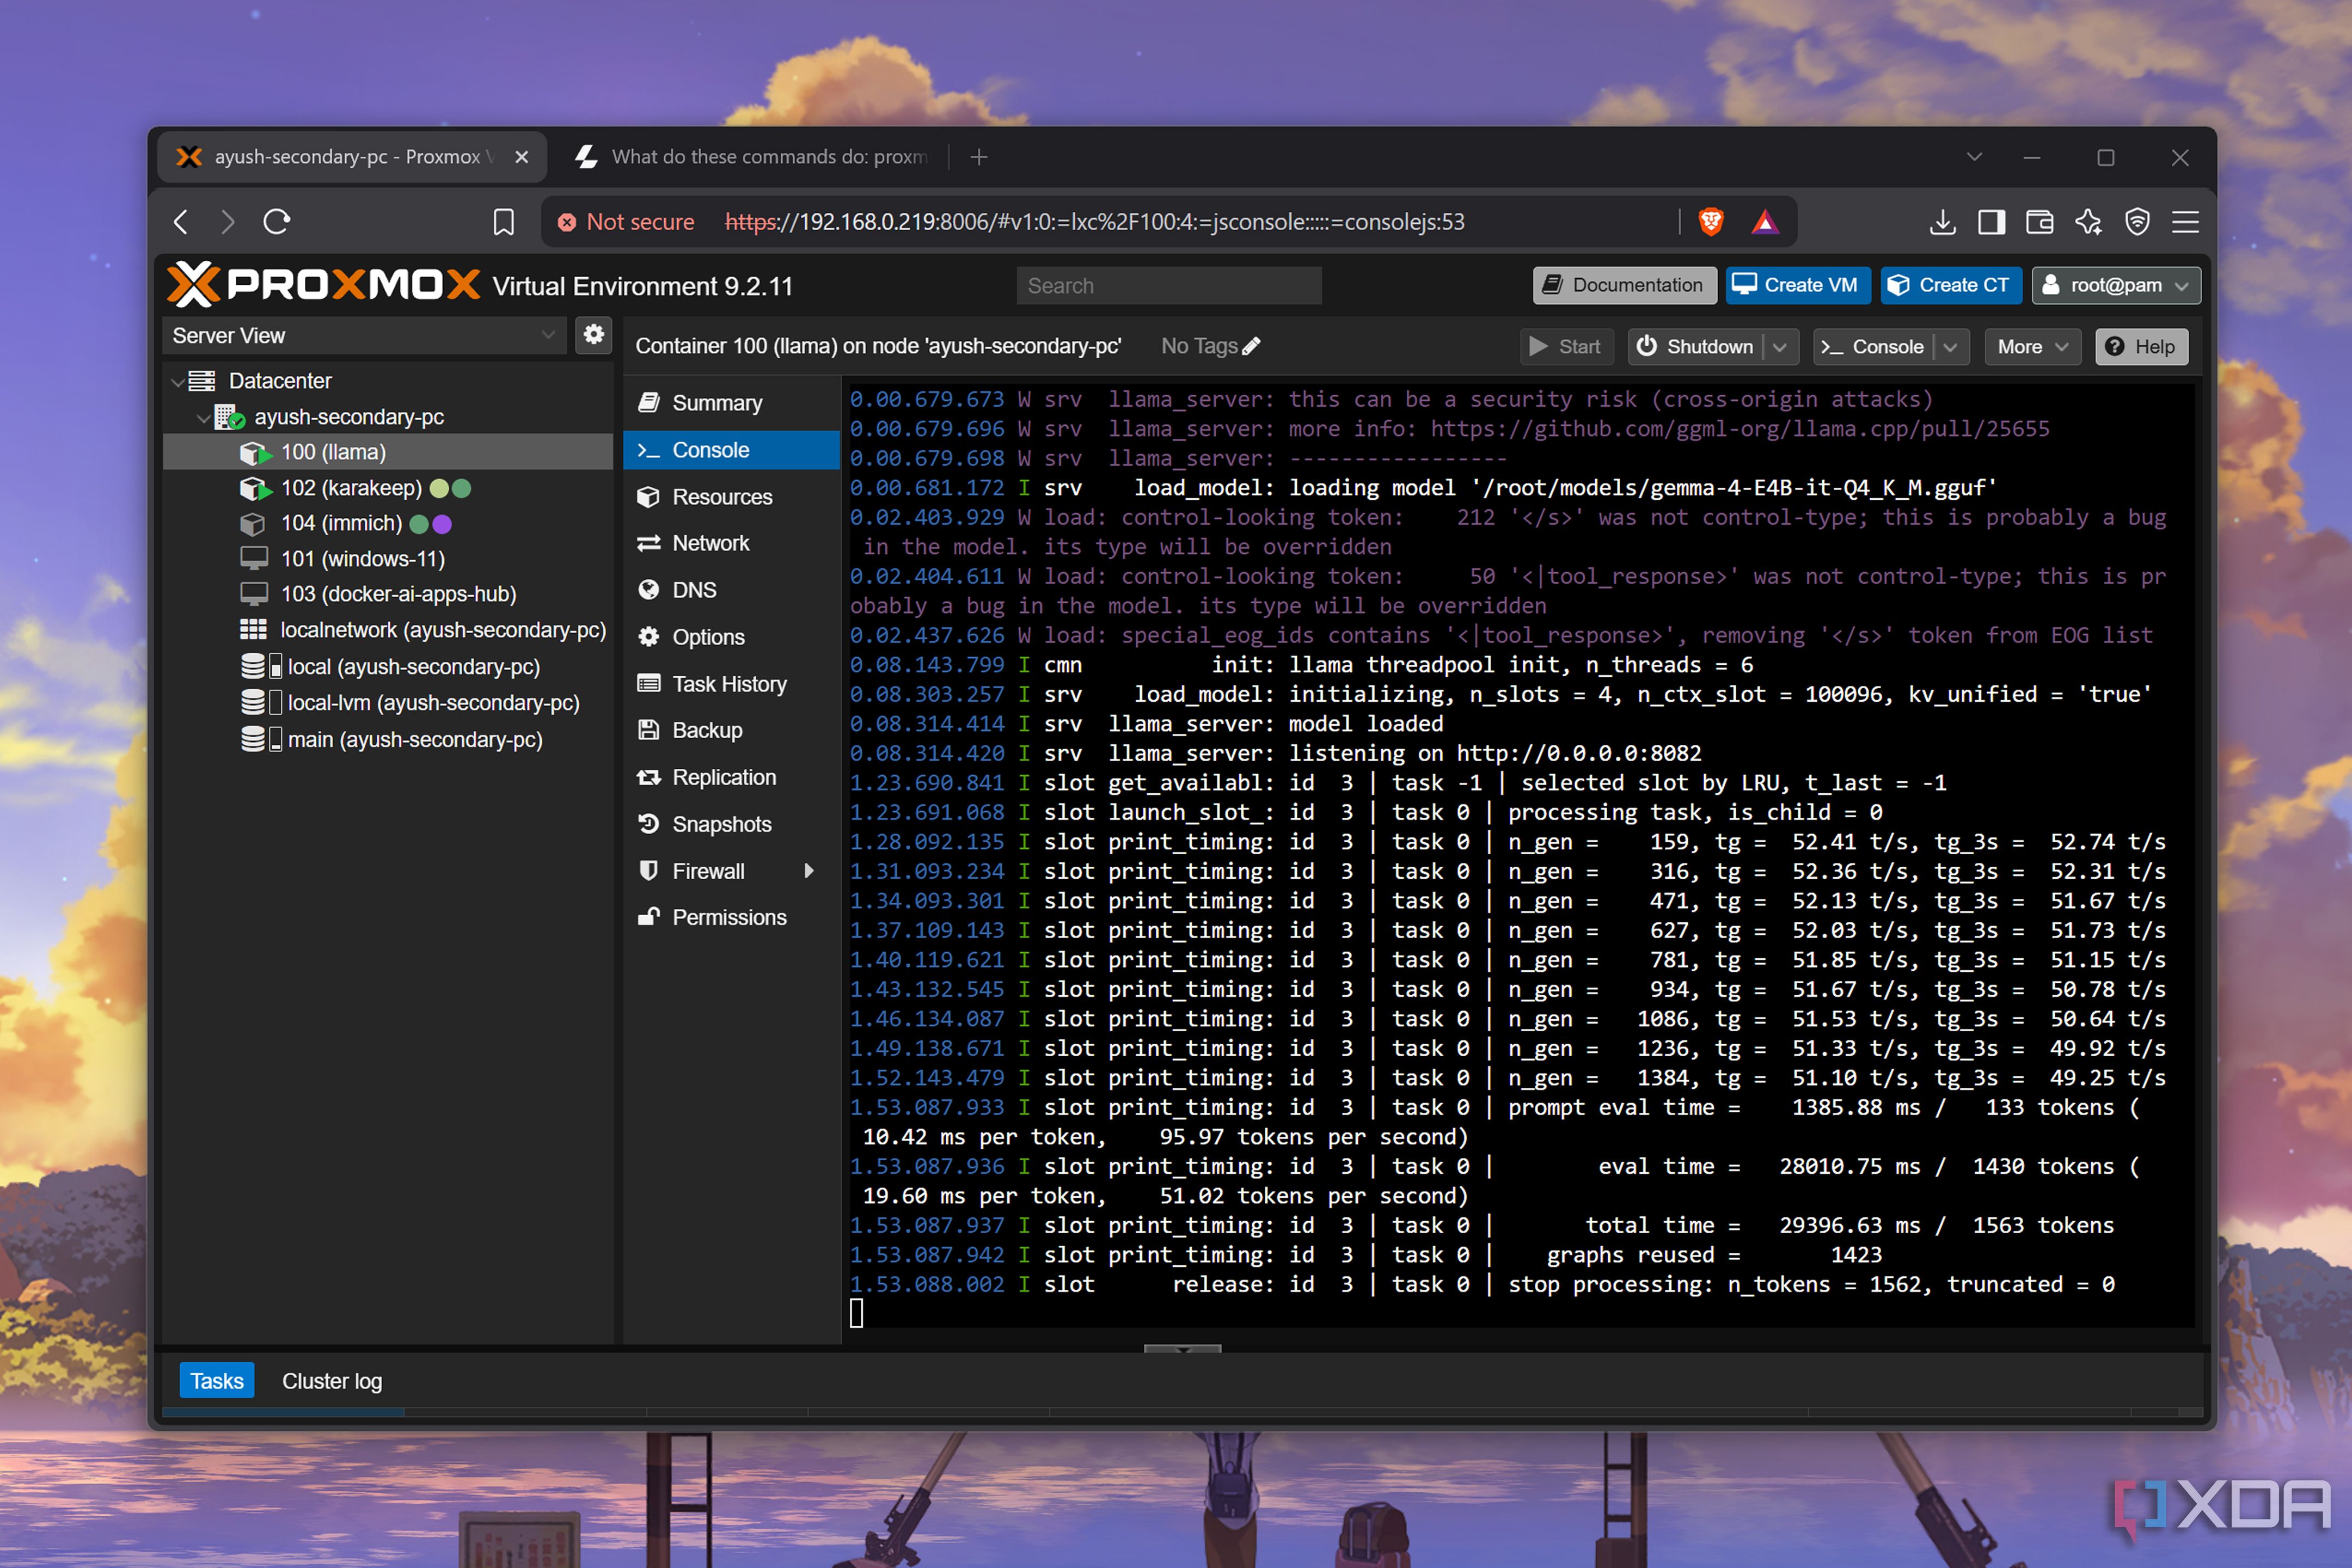Click the Create VM button
The image size is (2352, 1568).
(1797, 285)
